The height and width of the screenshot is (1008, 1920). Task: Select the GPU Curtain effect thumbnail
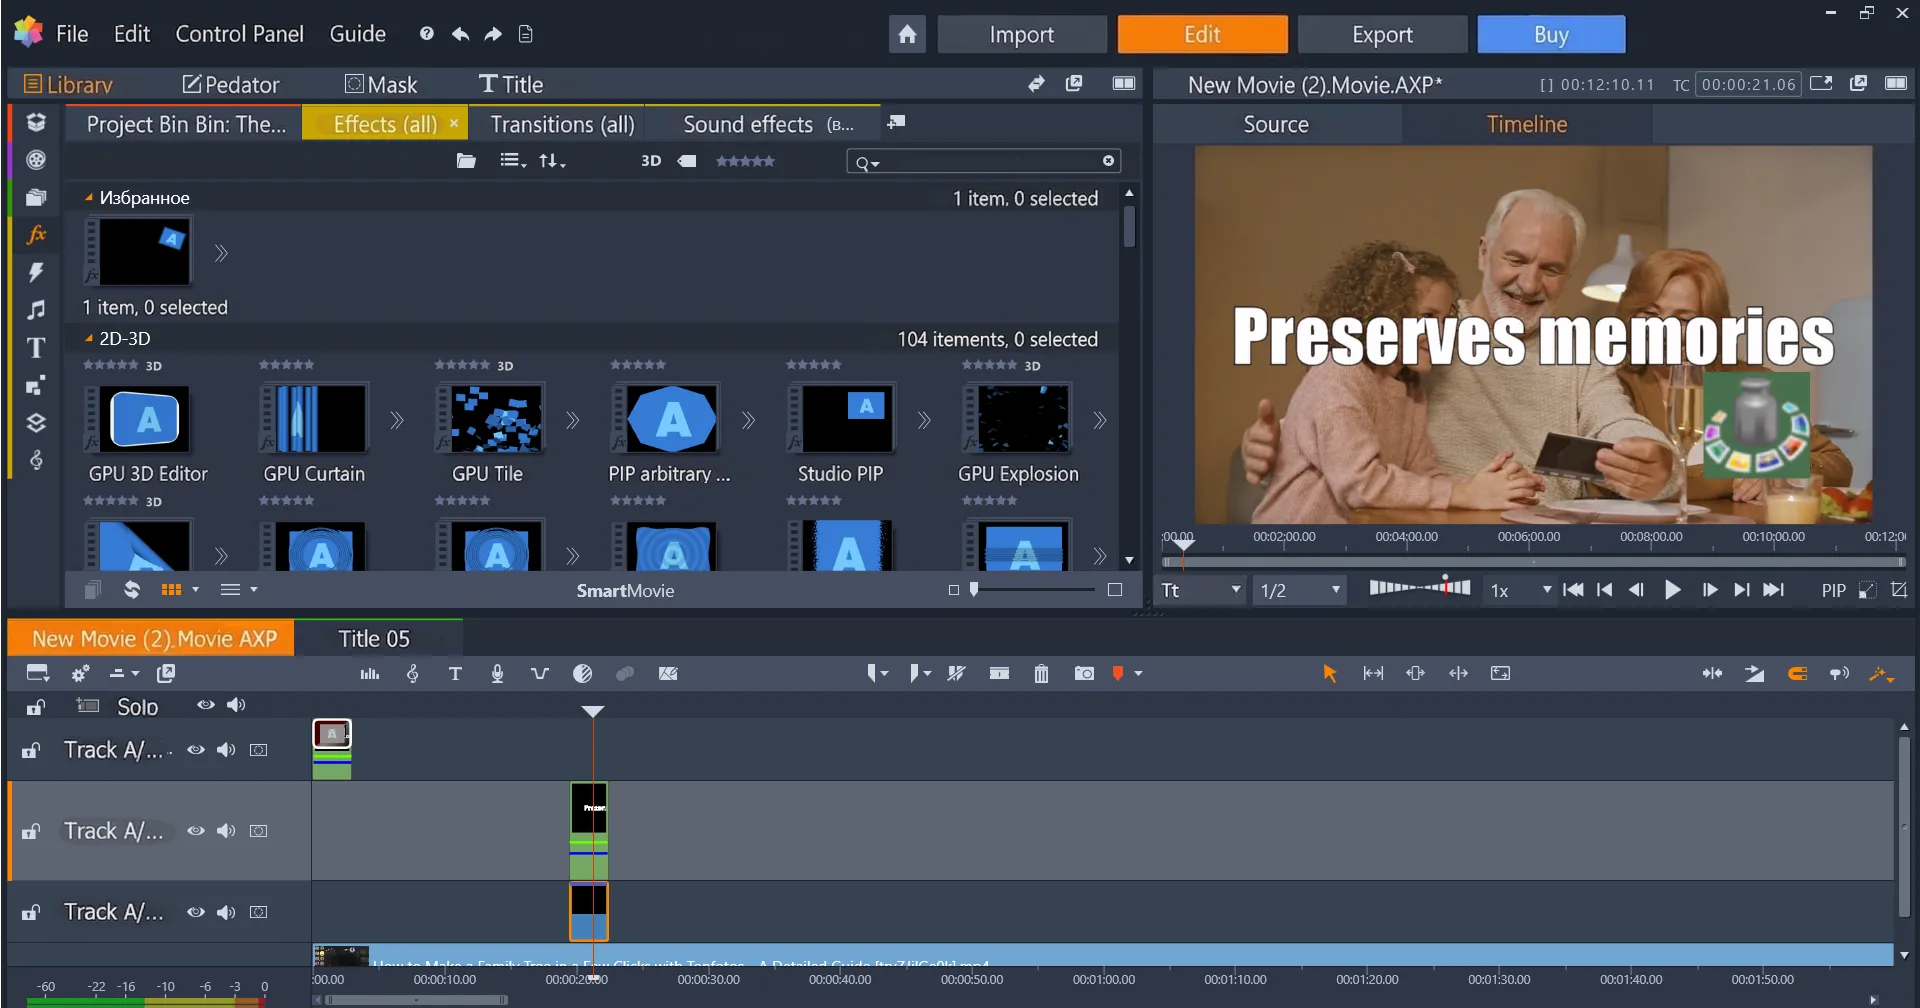point(313,420)
